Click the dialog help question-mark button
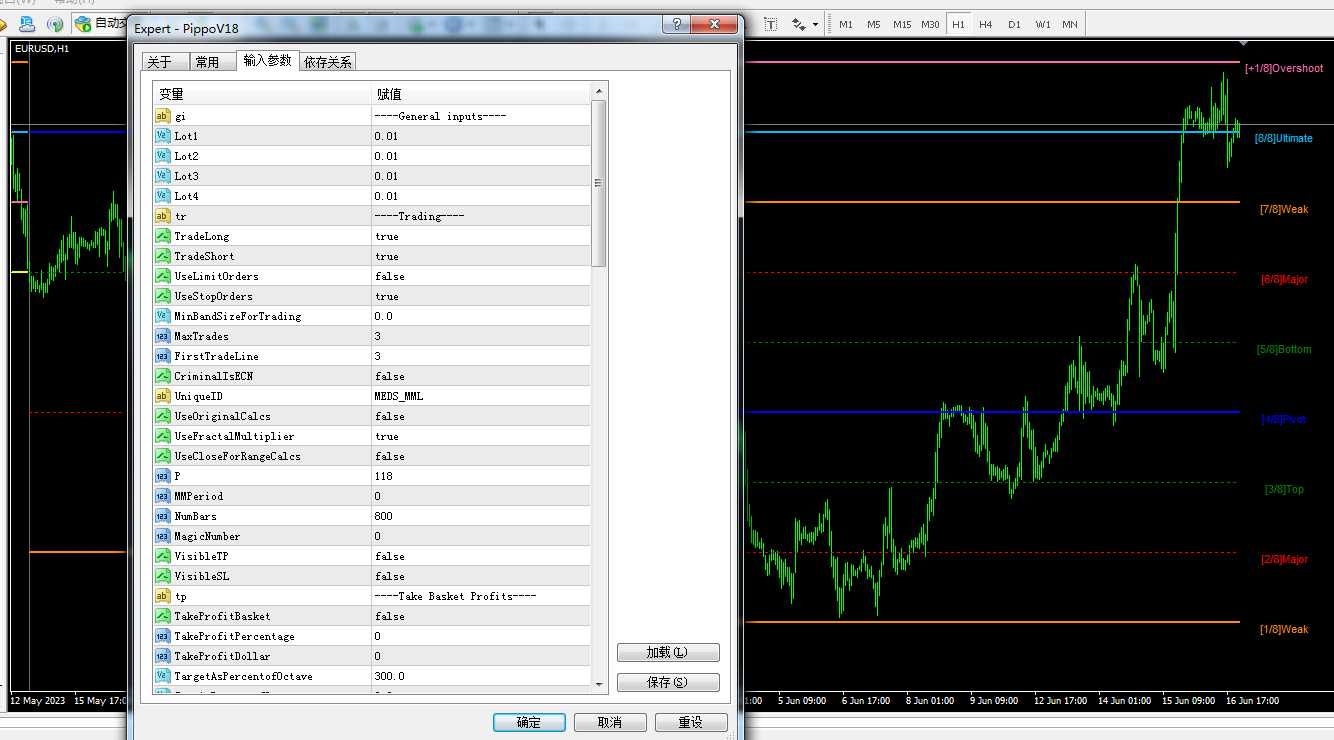Image resolution: width=1334 pixels, height=740 pixels. [x=675, y=26]
